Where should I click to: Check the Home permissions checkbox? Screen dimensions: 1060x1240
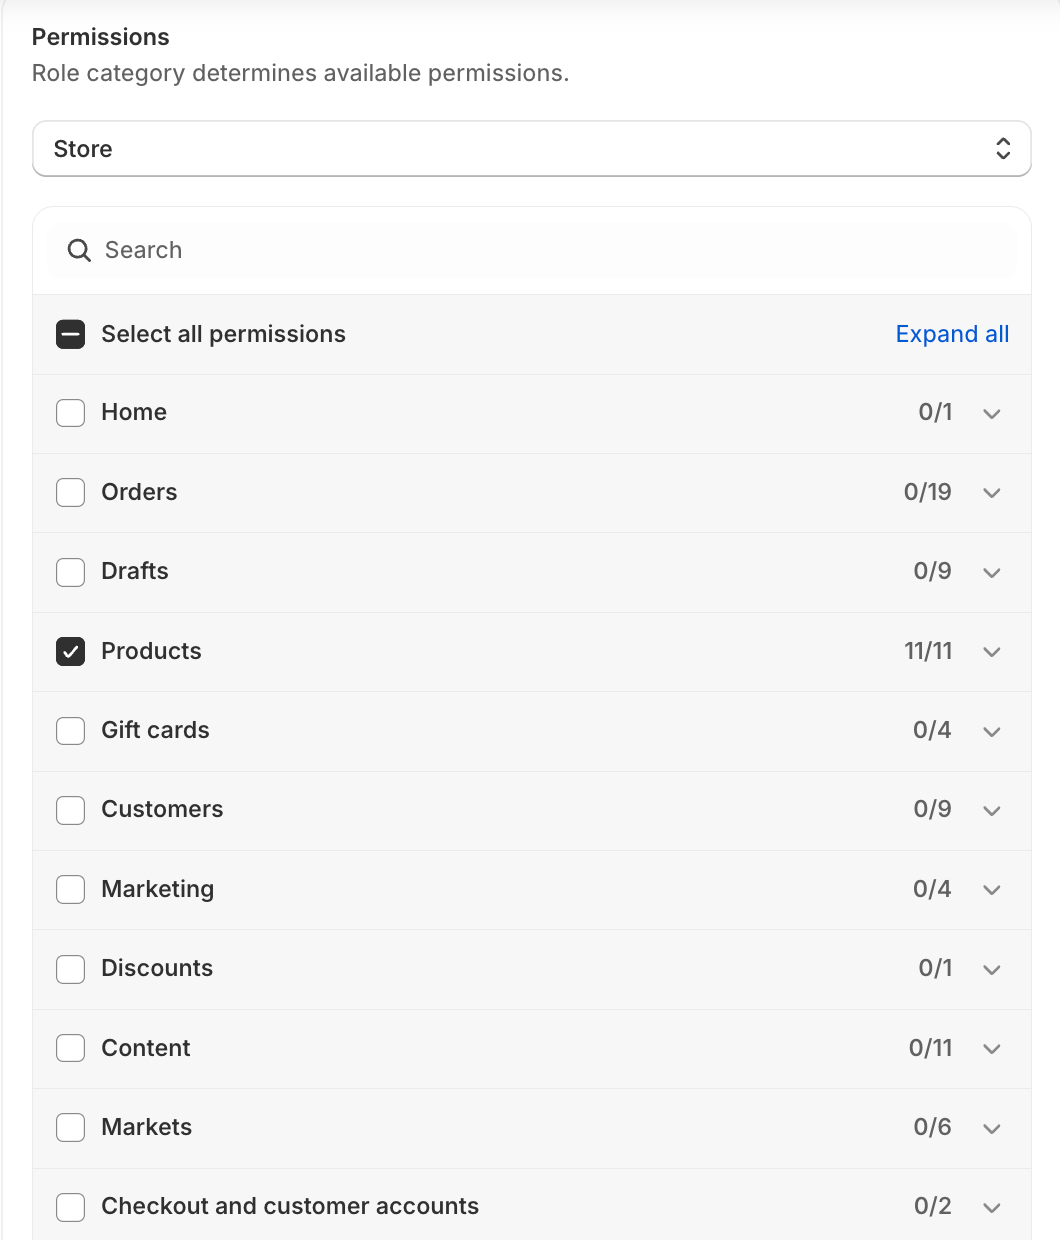71,413
